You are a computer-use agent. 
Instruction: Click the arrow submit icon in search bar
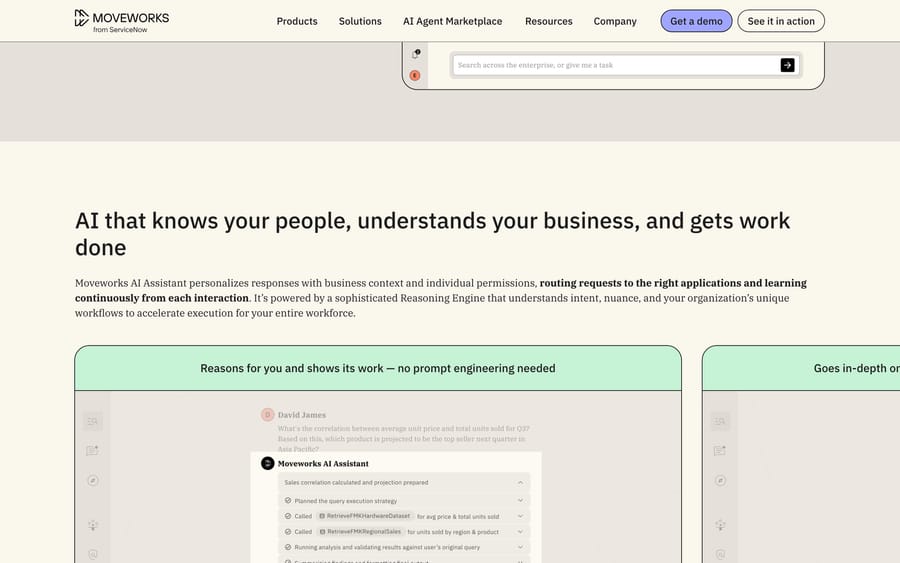pos(788,65)
